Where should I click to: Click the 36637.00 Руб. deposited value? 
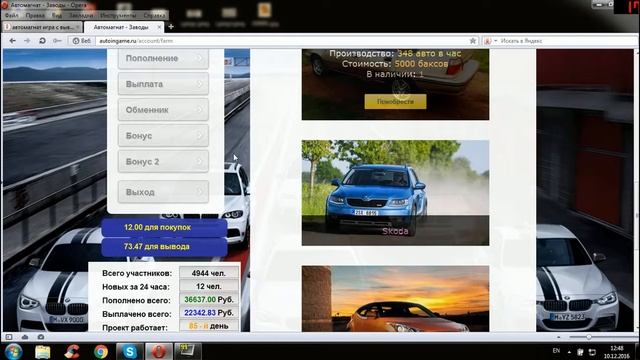pyautogui.click(x=209, y=300)
